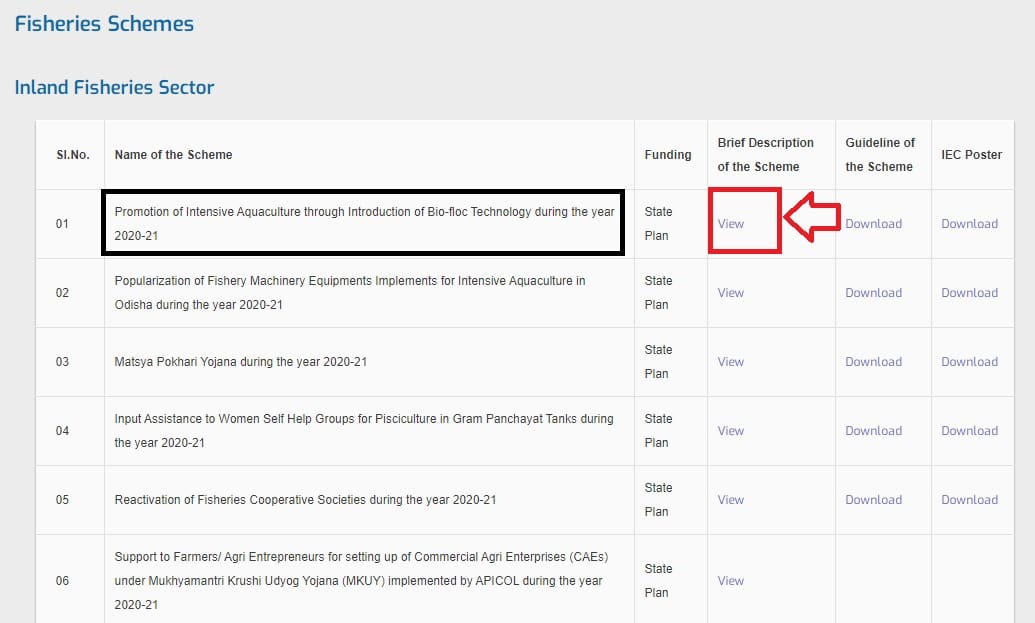1035x623 pixels.
Task: Select the Inland Fisheries Sector heading
Action: click(114, 88)
